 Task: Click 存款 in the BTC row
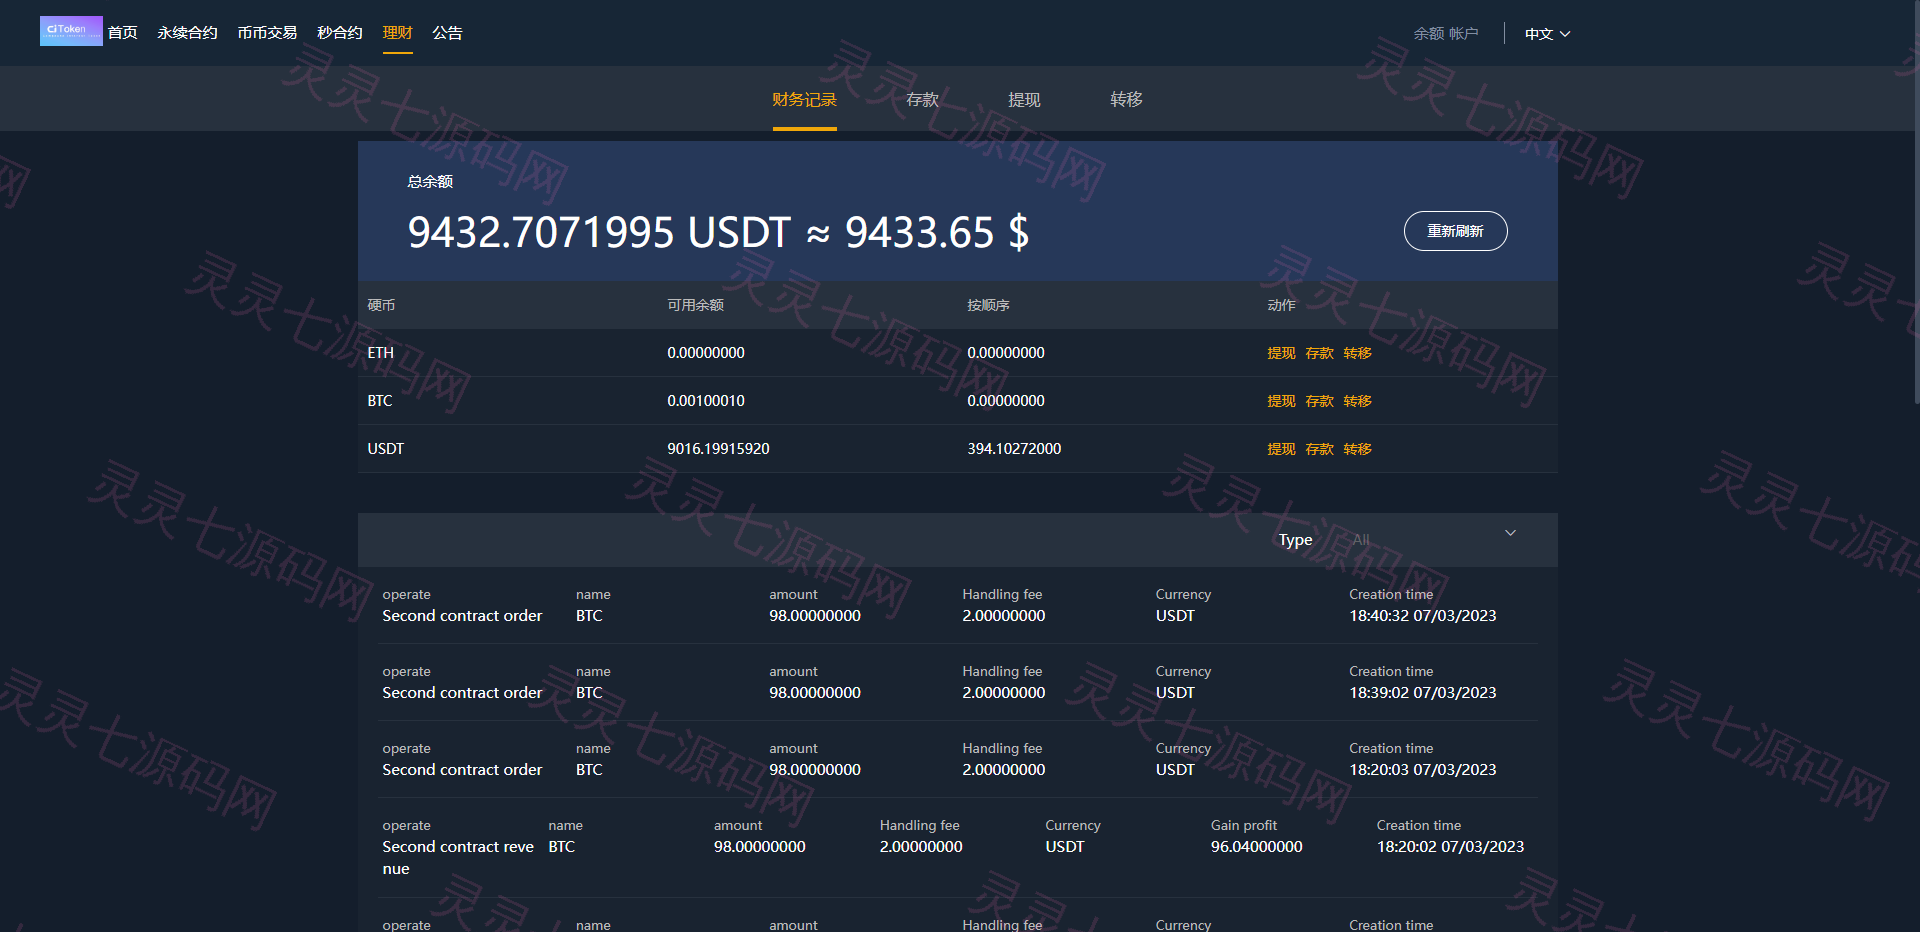(1319, 401)
